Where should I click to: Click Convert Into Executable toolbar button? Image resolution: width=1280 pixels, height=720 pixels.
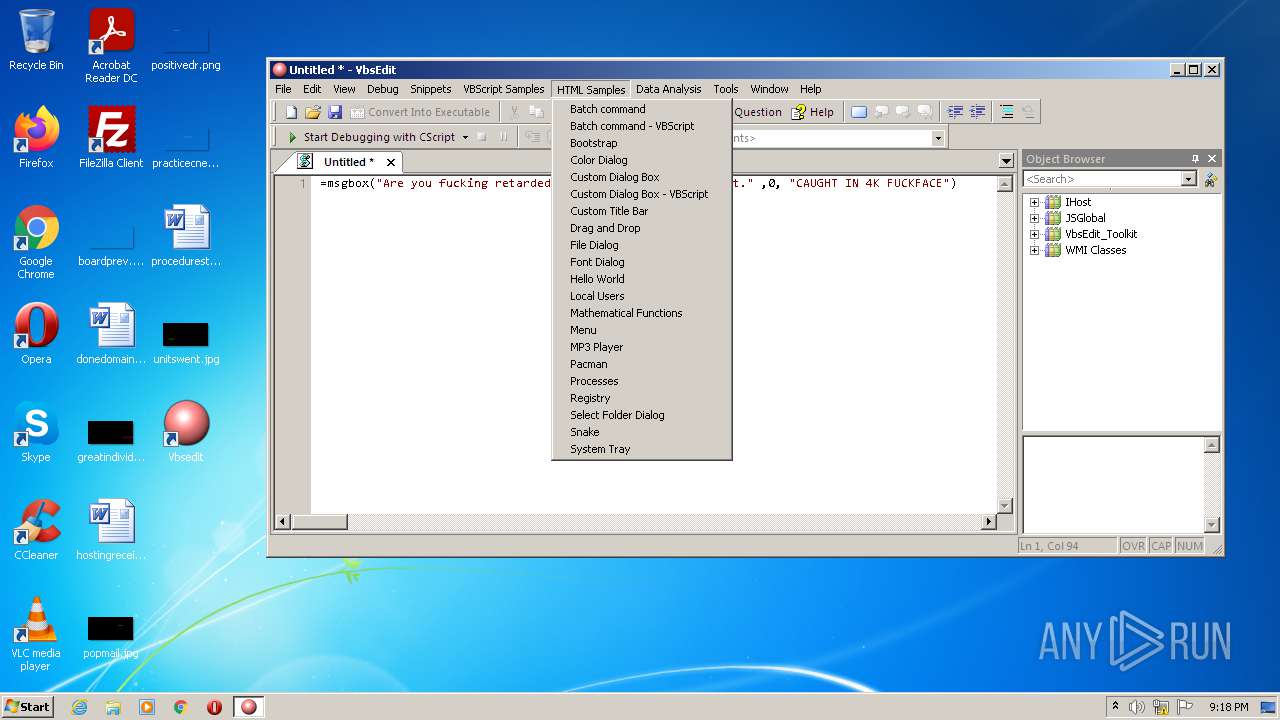click(420, 112)
